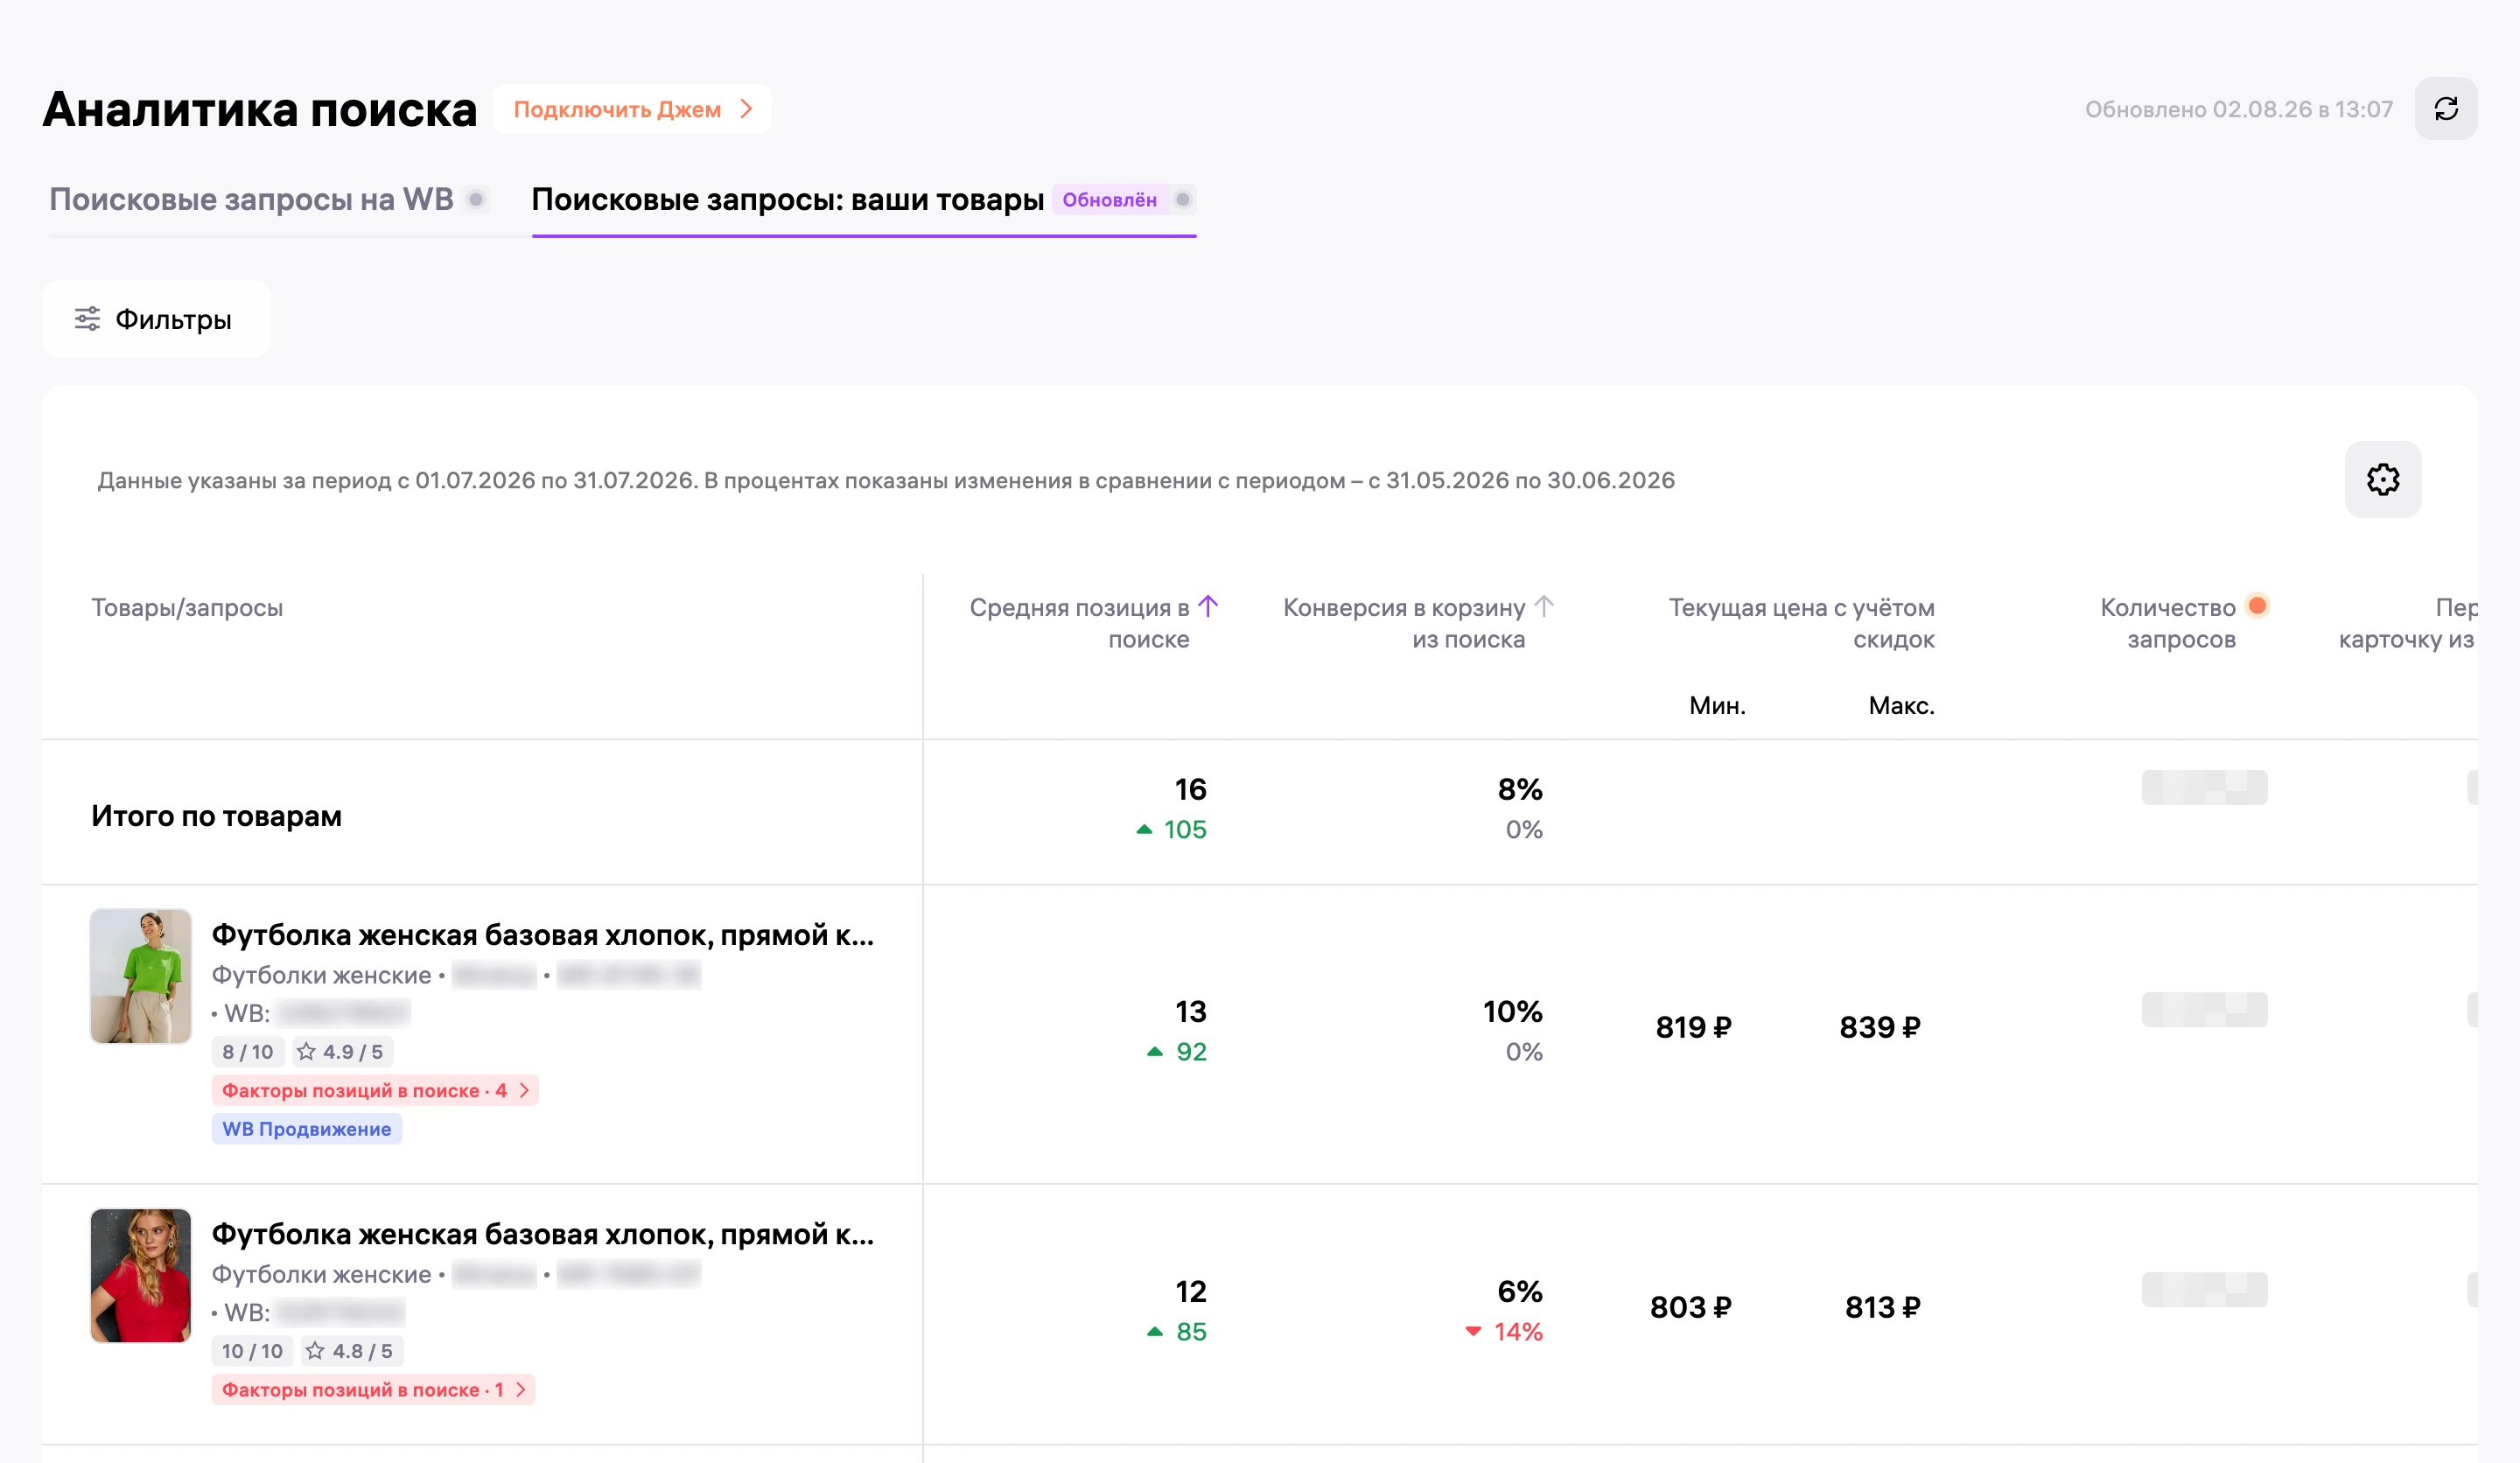Open red t-shirt product thumbnail

(x=141, y=1275)
